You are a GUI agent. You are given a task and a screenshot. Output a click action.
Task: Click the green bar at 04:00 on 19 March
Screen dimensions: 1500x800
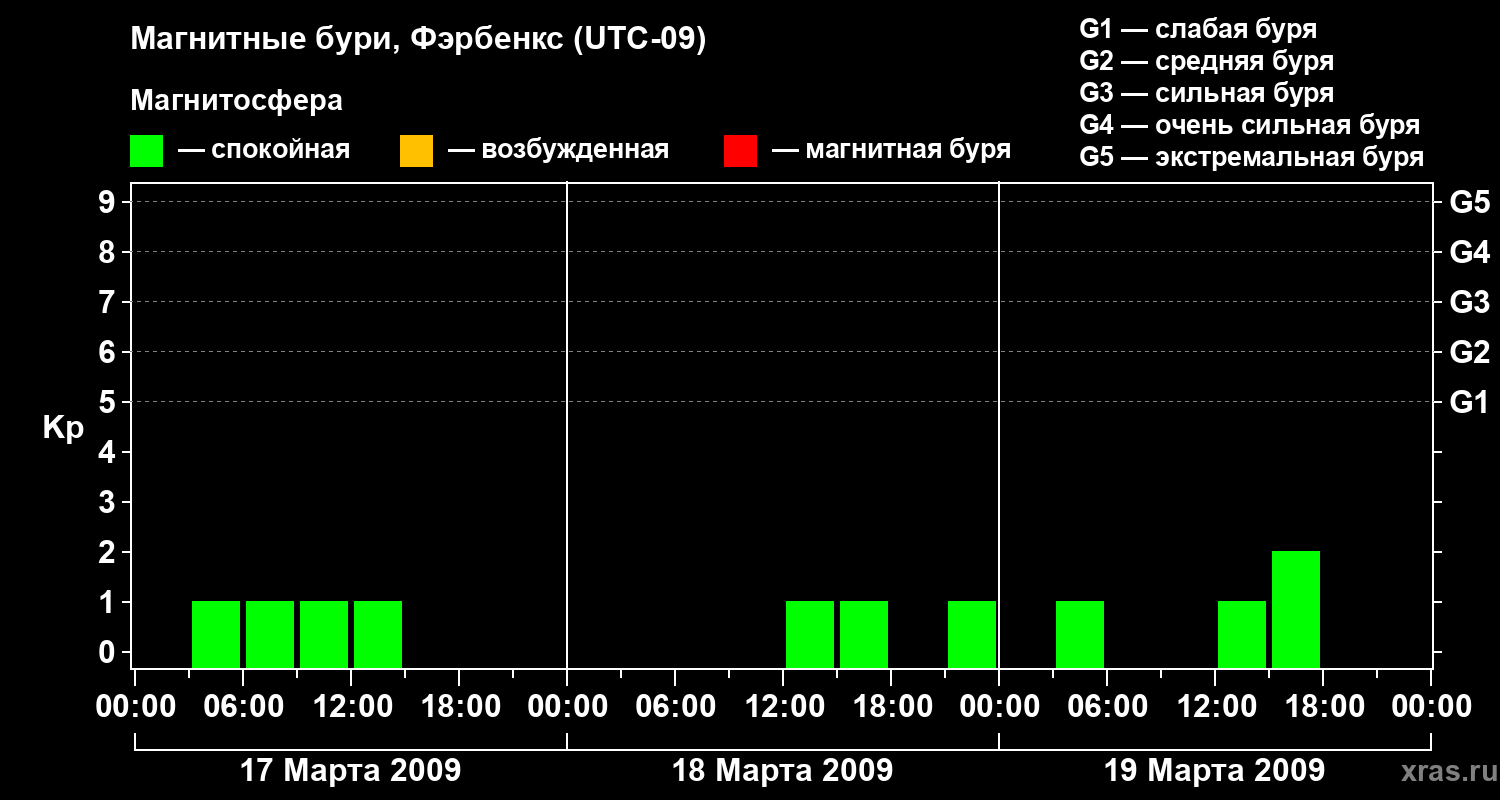[1080, 634]
